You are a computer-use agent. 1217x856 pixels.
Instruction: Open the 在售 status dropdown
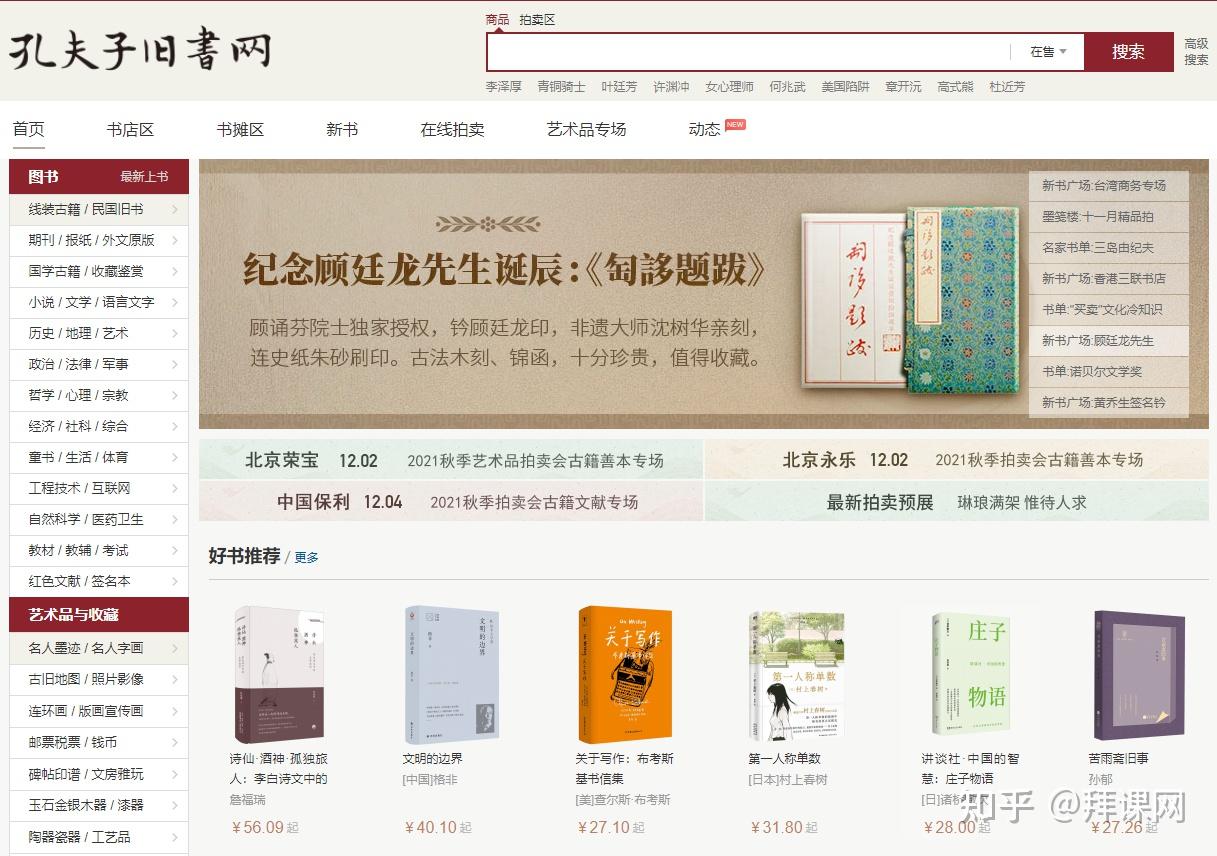1048,52
